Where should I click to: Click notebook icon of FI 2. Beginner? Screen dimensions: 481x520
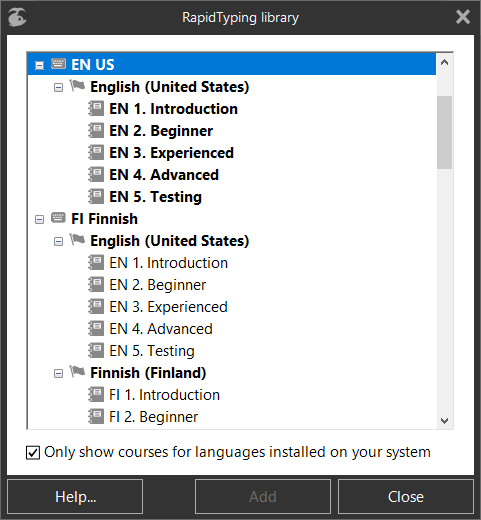click(96, 417)
